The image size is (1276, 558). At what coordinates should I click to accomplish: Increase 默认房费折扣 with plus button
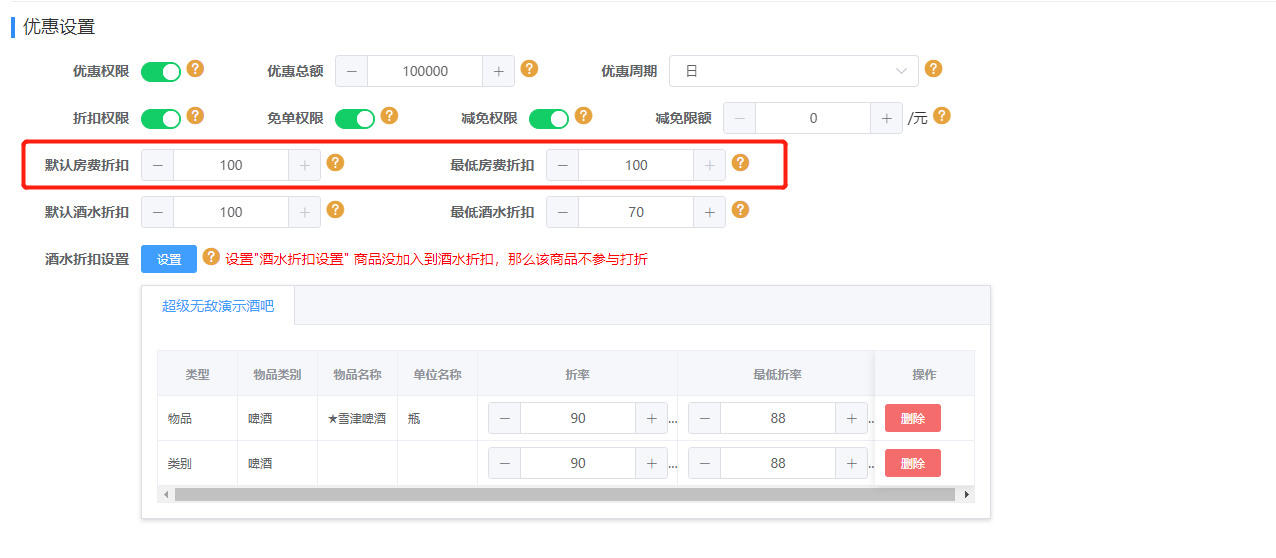point(304,165)
